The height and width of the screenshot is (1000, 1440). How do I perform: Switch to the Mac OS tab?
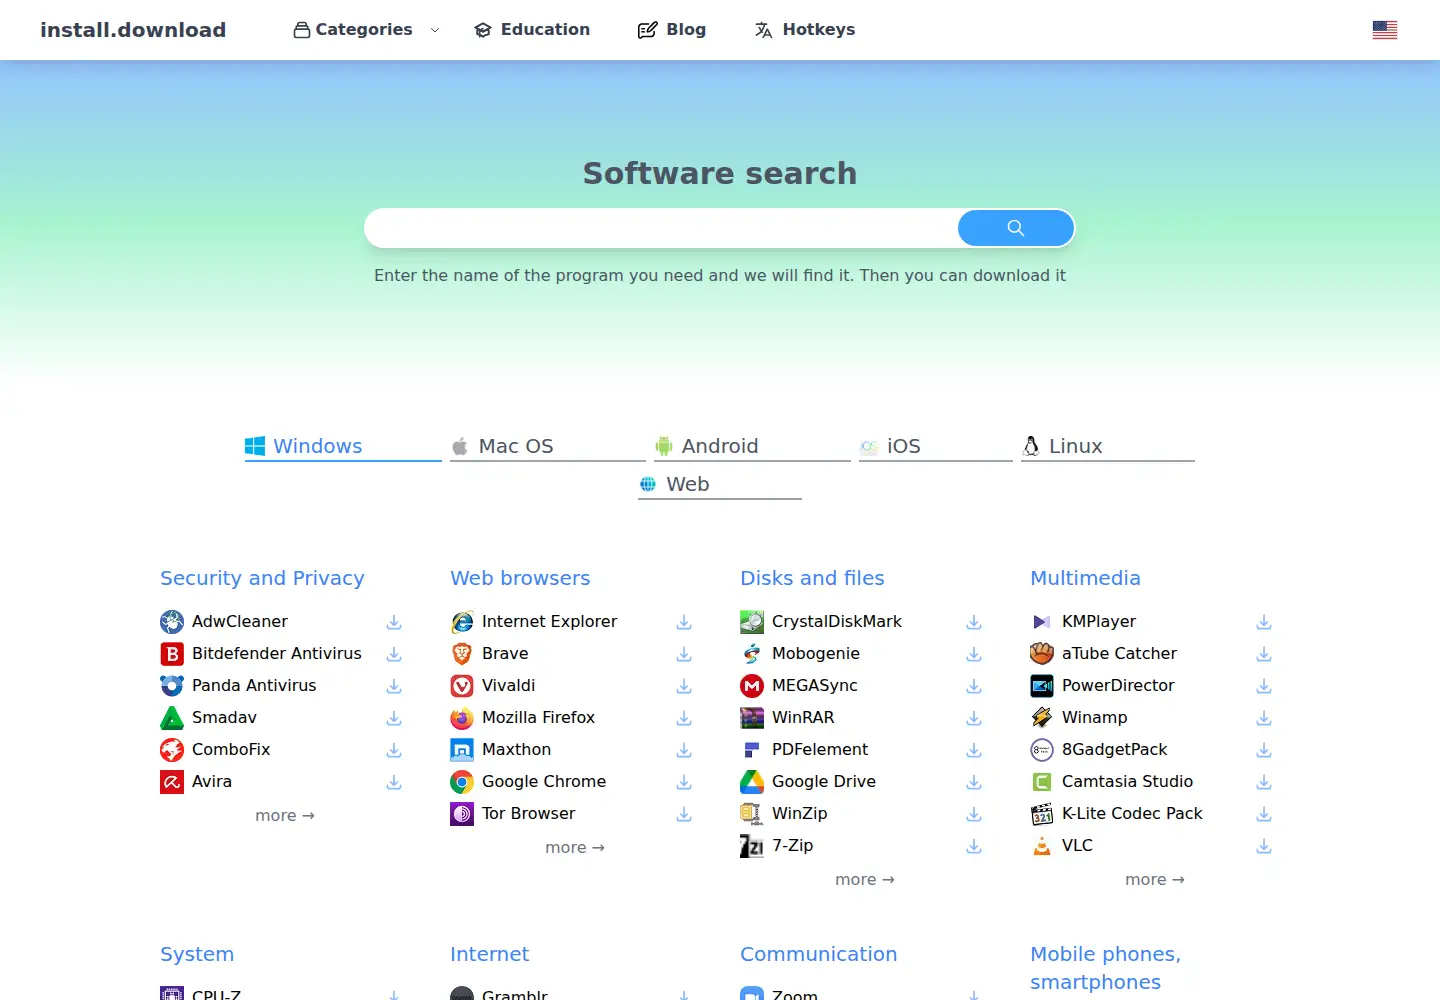548,446
